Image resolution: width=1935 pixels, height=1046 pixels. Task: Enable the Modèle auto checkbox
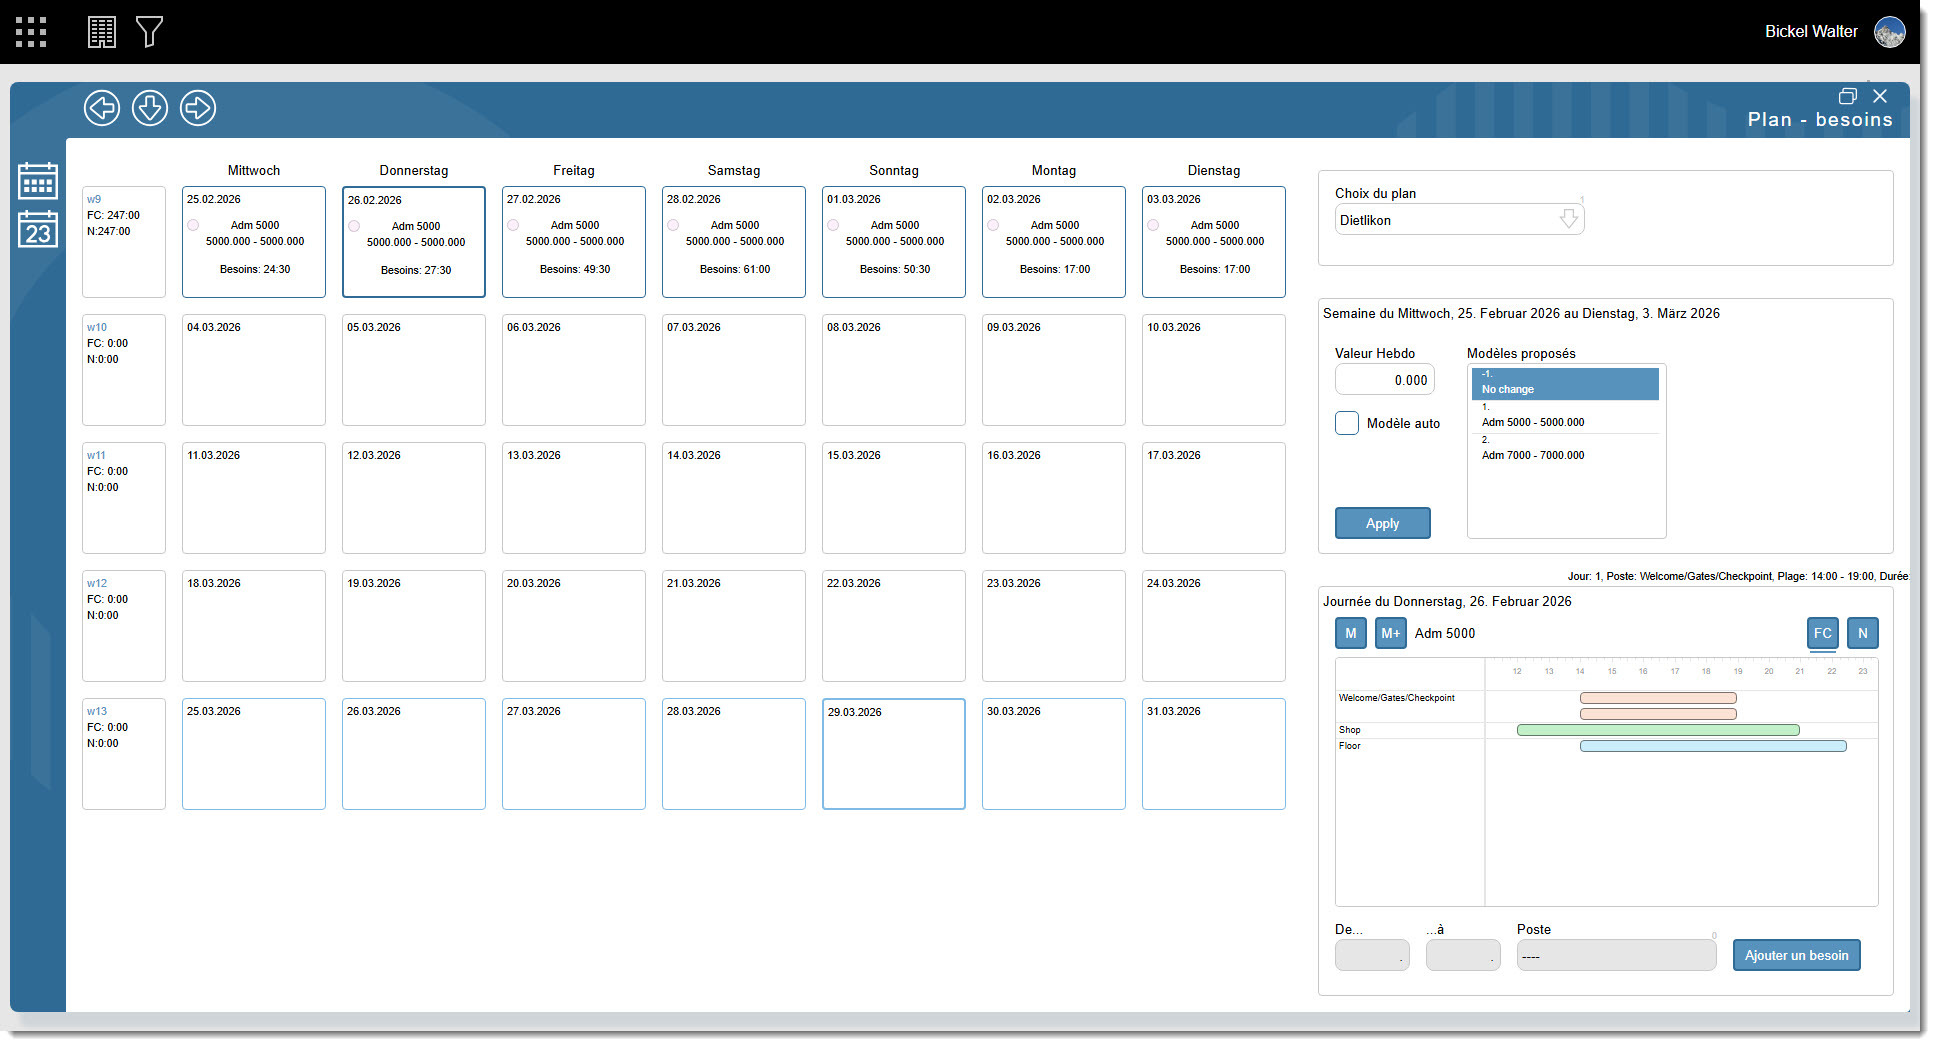1346,423
